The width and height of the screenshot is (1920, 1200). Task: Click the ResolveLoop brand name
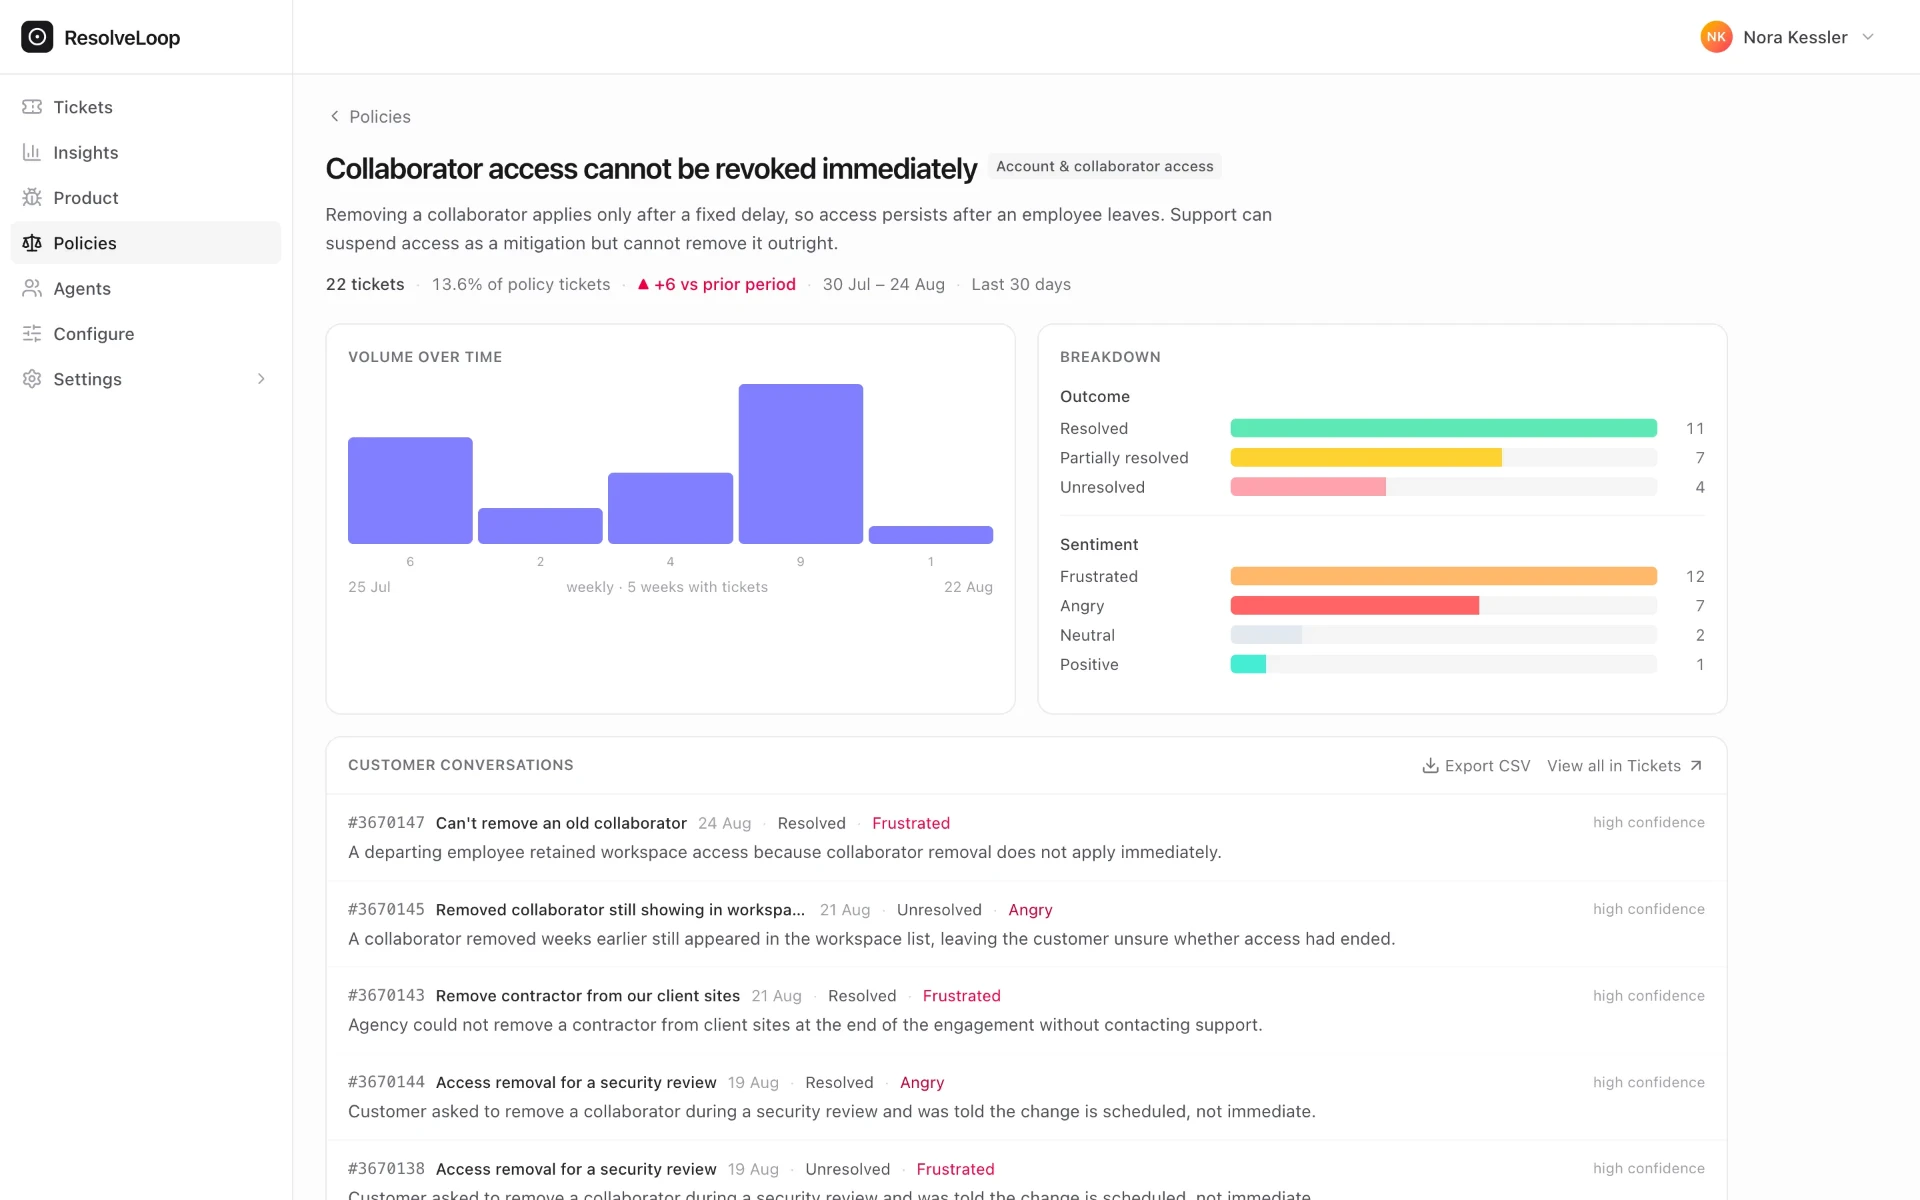click(x=122, y=38)
